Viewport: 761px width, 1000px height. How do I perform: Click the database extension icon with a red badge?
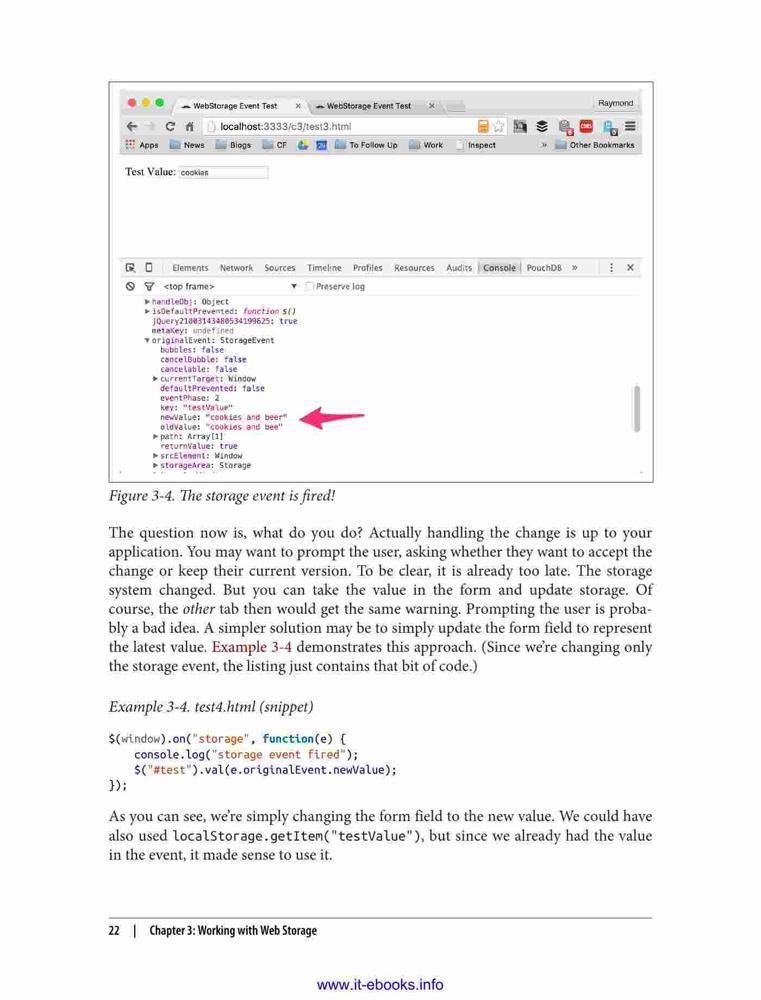[x=565, y=127]
